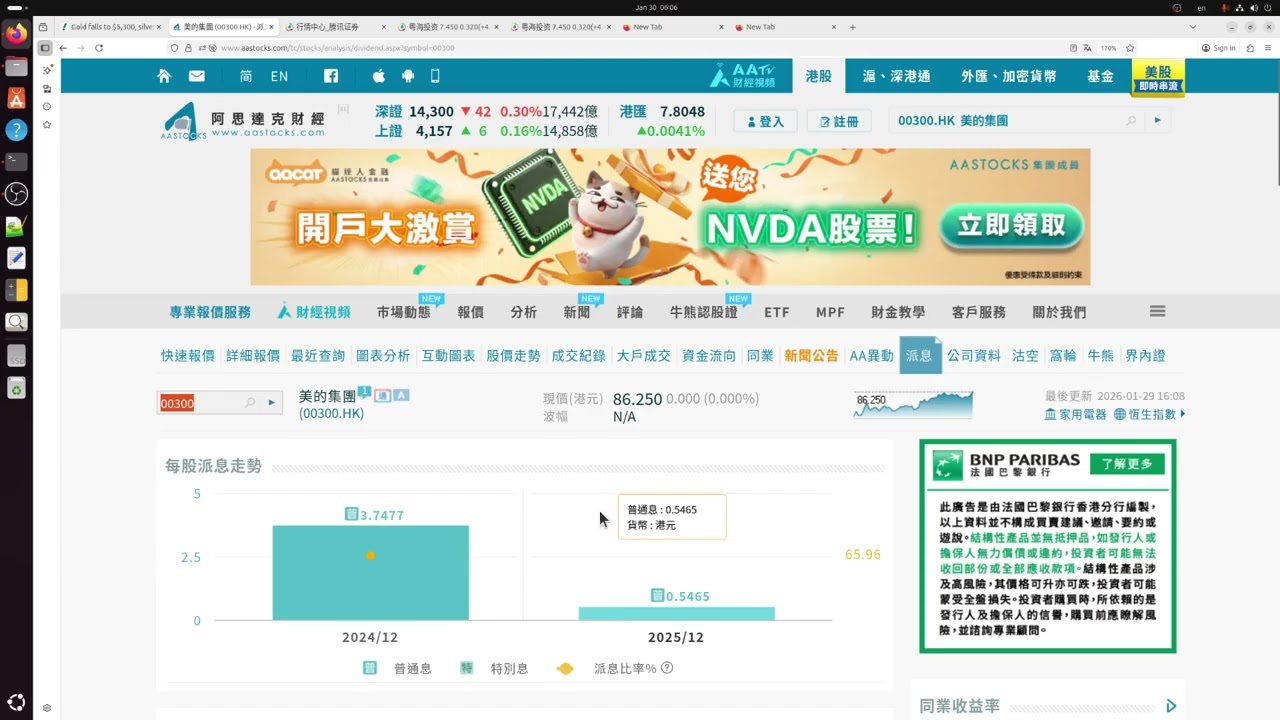Click the Firefox address bar URL
The width and height of the screenshot is (1280, 720).
337,48
